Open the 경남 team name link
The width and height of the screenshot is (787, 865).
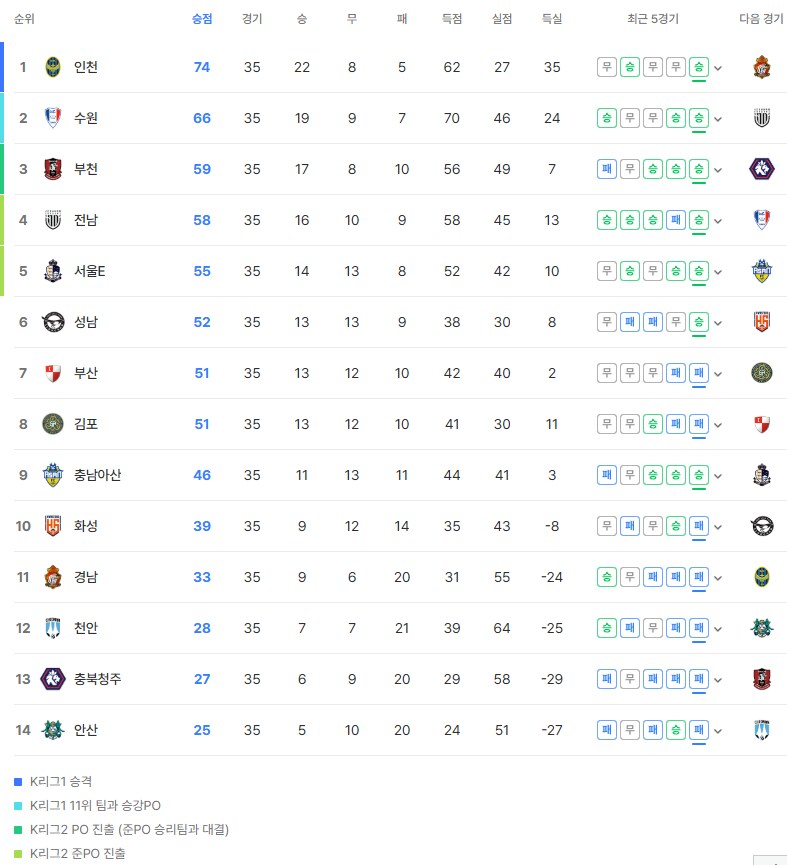[x=86, y=577]
